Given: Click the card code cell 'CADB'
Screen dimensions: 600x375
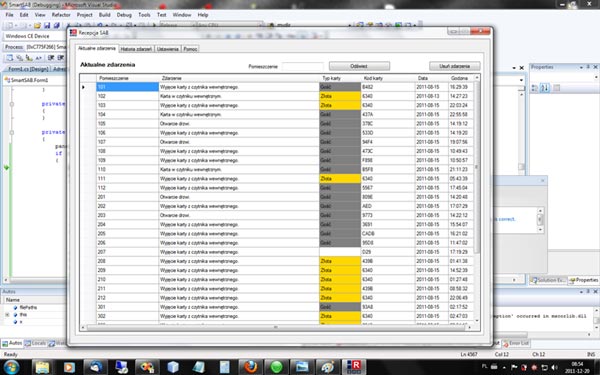Looking at the screenshot, I should tap(388, 234).
